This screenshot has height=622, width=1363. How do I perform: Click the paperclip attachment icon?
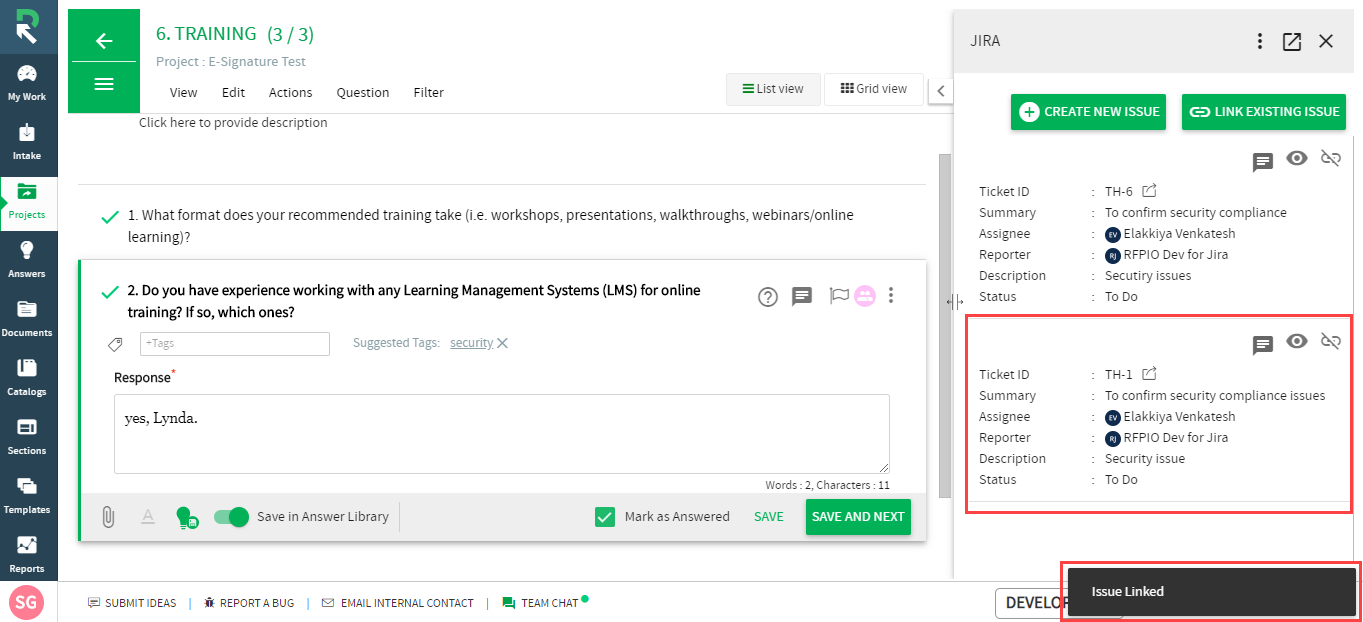pyautogui.click(x=108, y=517)
